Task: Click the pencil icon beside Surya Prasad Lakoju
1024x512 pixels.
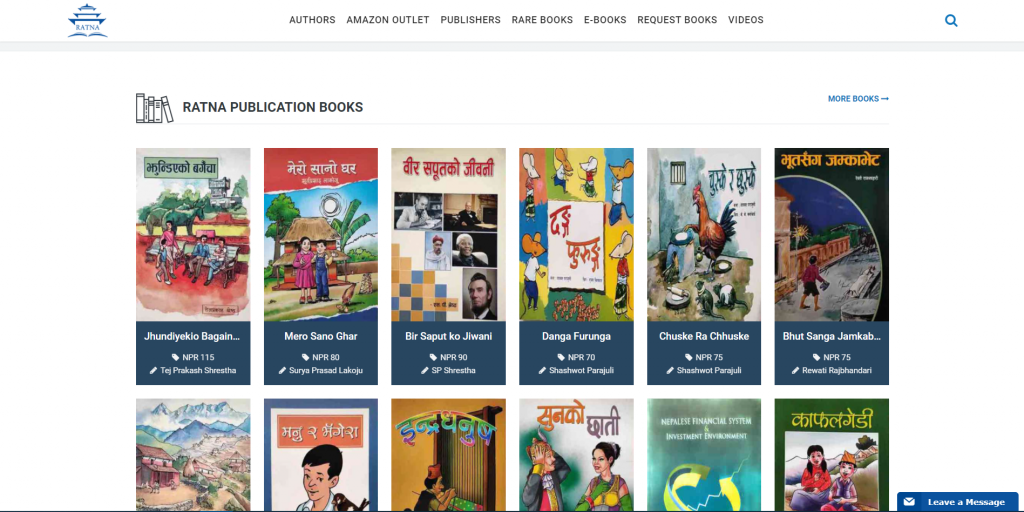Action: (x=283, y=370)
